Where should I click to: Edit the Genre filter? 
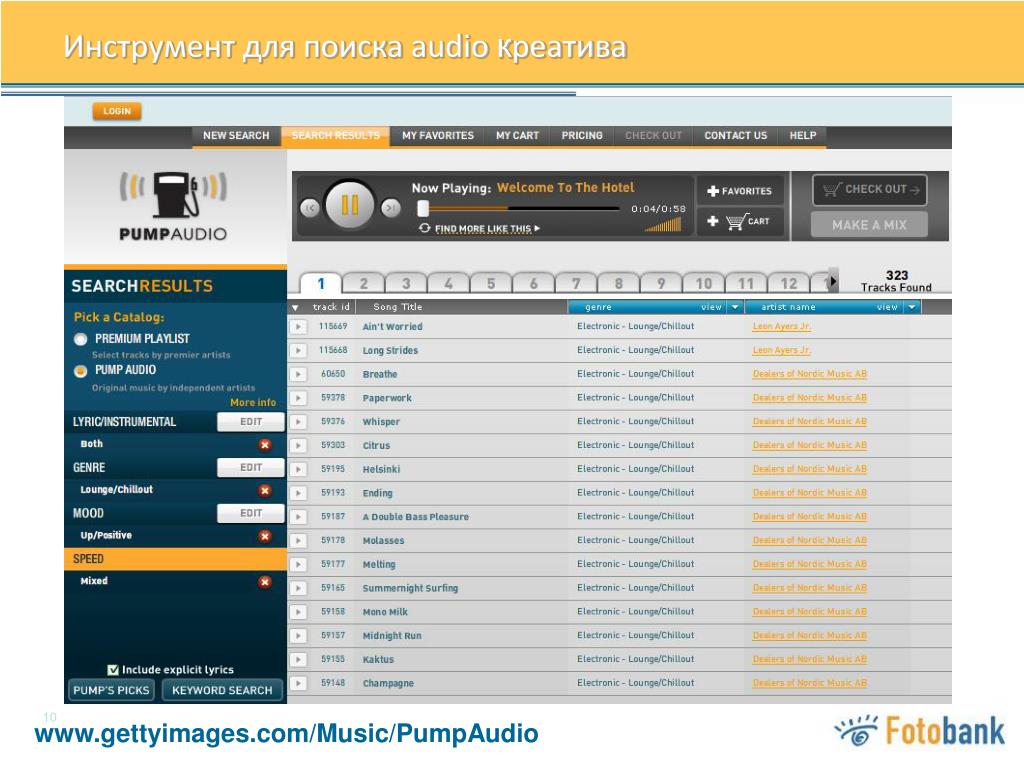(251, 468)
